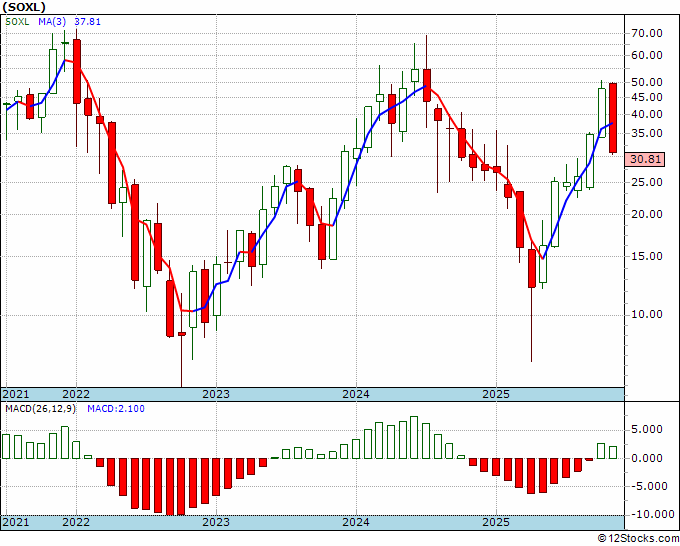Click the MA(3) legend label
Viewport: 680px width, 546px height.
coord(52,21)
